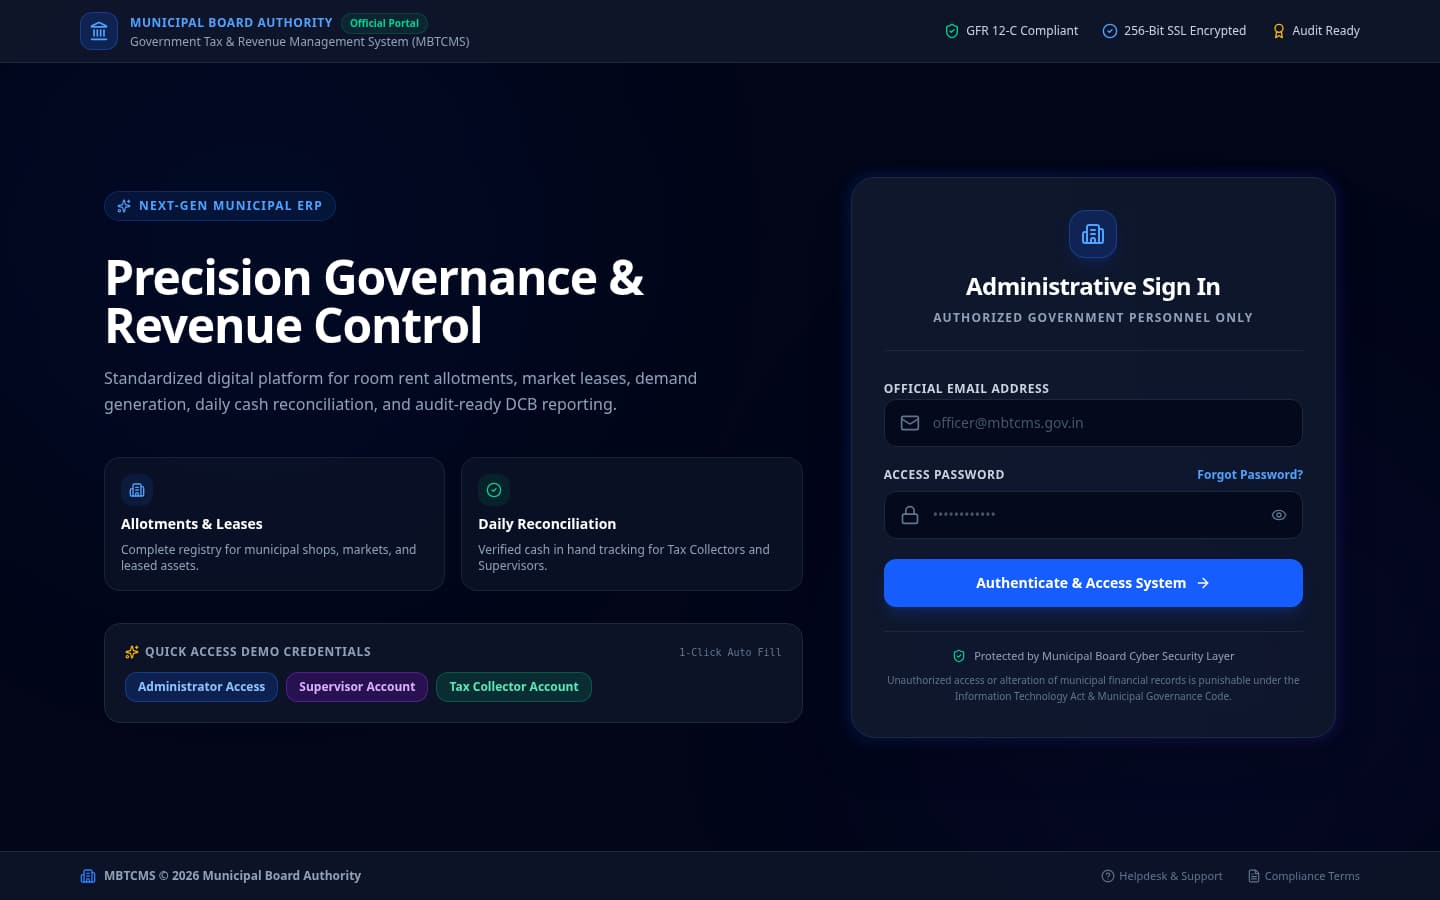Click the Municipal Board Authority title text
Image resolution: width=1440 pixels, height=900 pixels.
tap(231, 22)
